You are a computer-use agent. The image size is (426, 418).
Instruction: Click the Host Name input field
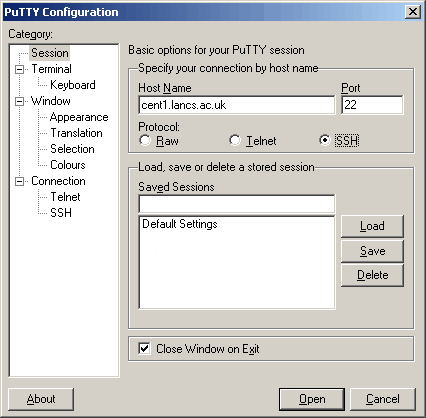237,105
